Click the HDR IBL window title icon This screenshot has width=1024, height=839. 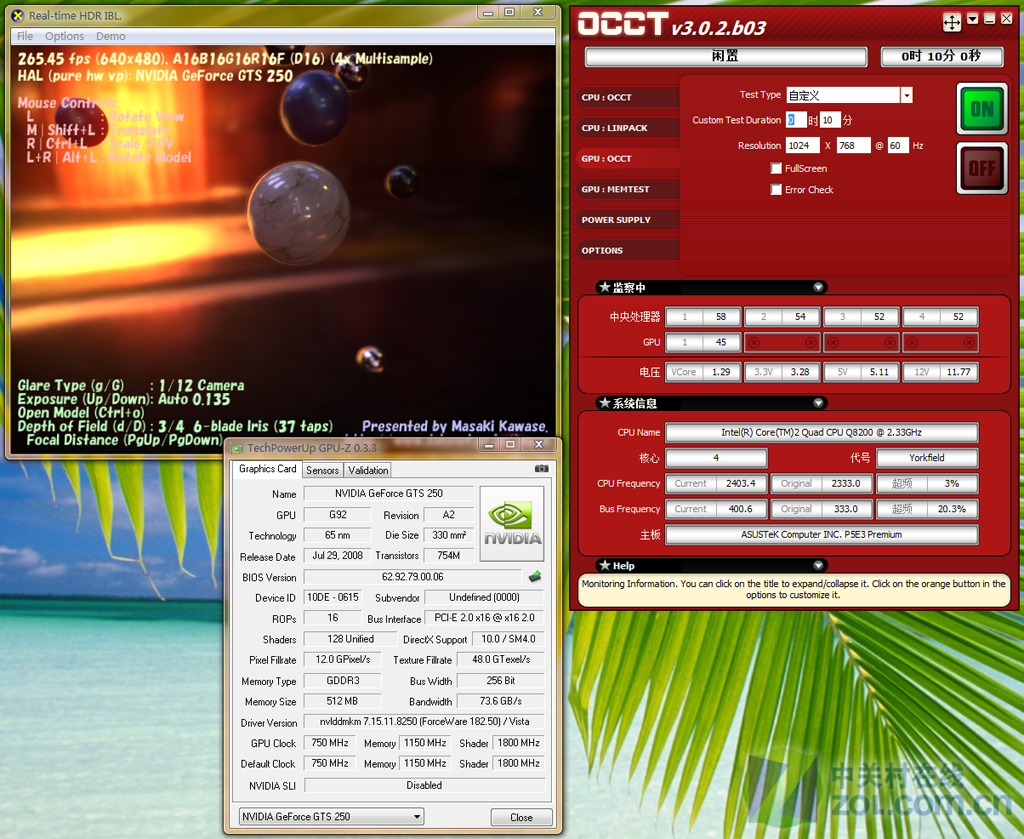(x=18, y=15)
